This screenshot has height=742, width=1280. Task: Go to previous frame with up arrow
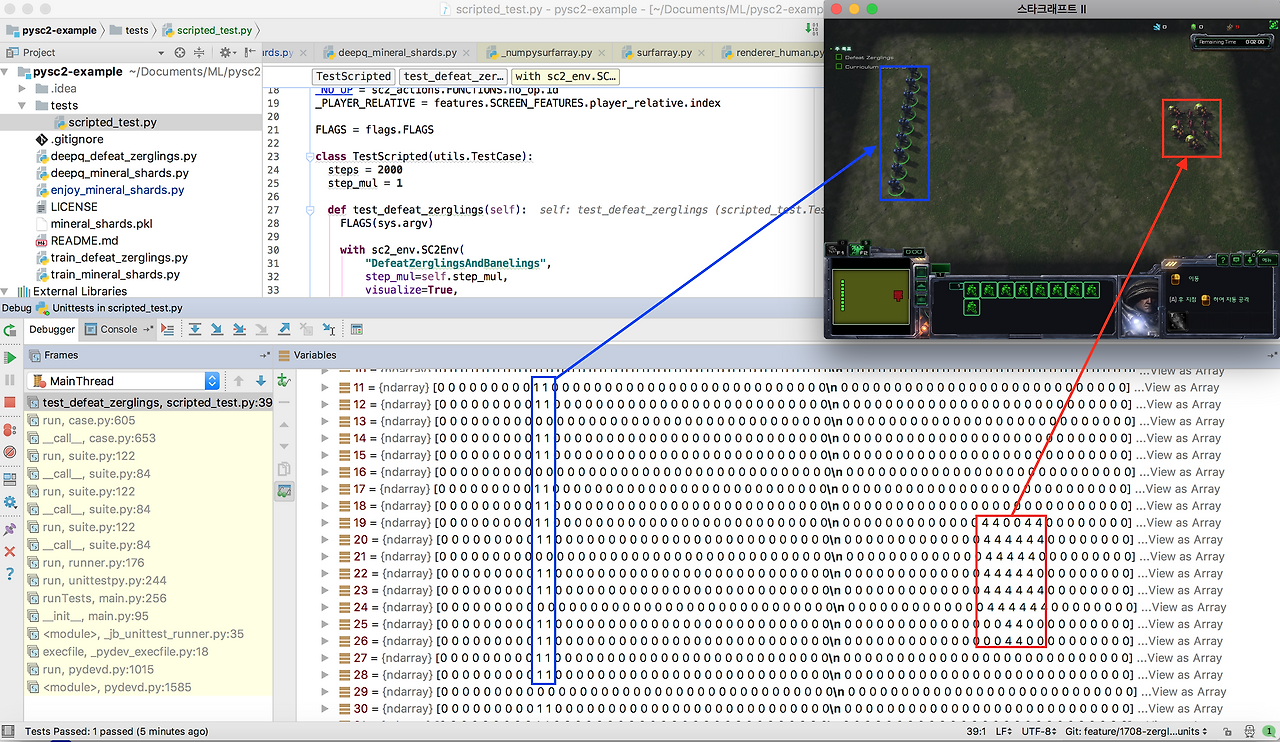click(239, 381)
